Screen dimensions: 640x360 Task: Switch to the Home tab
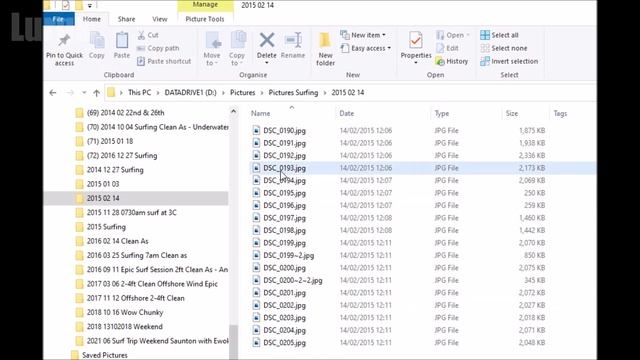92,19
